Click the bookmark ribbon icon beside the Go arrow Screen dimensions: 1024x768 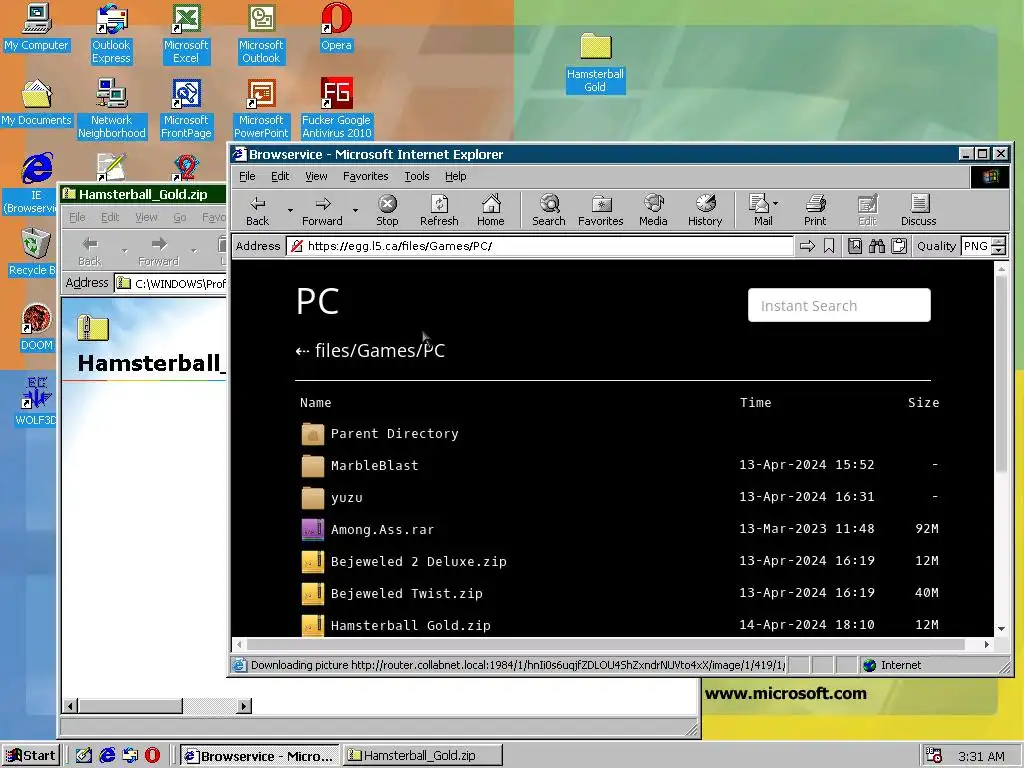(829, 246)
